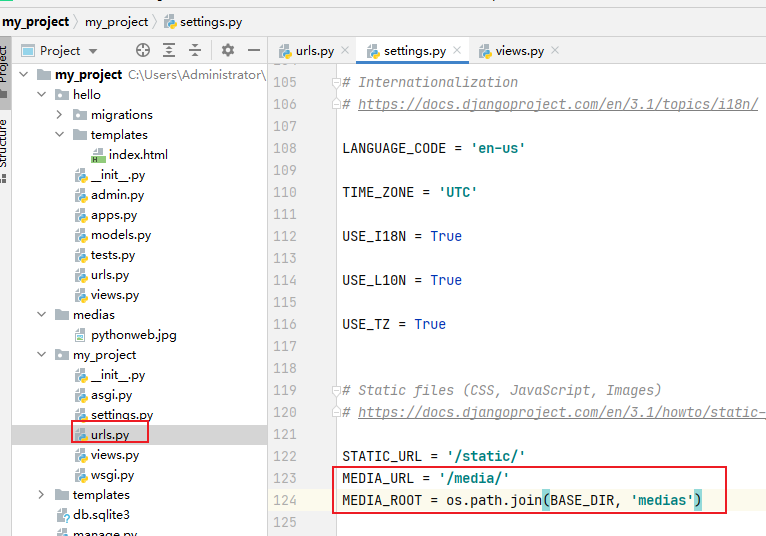Collapse the hello folder

pyautogui.click(x=42, y=94)
